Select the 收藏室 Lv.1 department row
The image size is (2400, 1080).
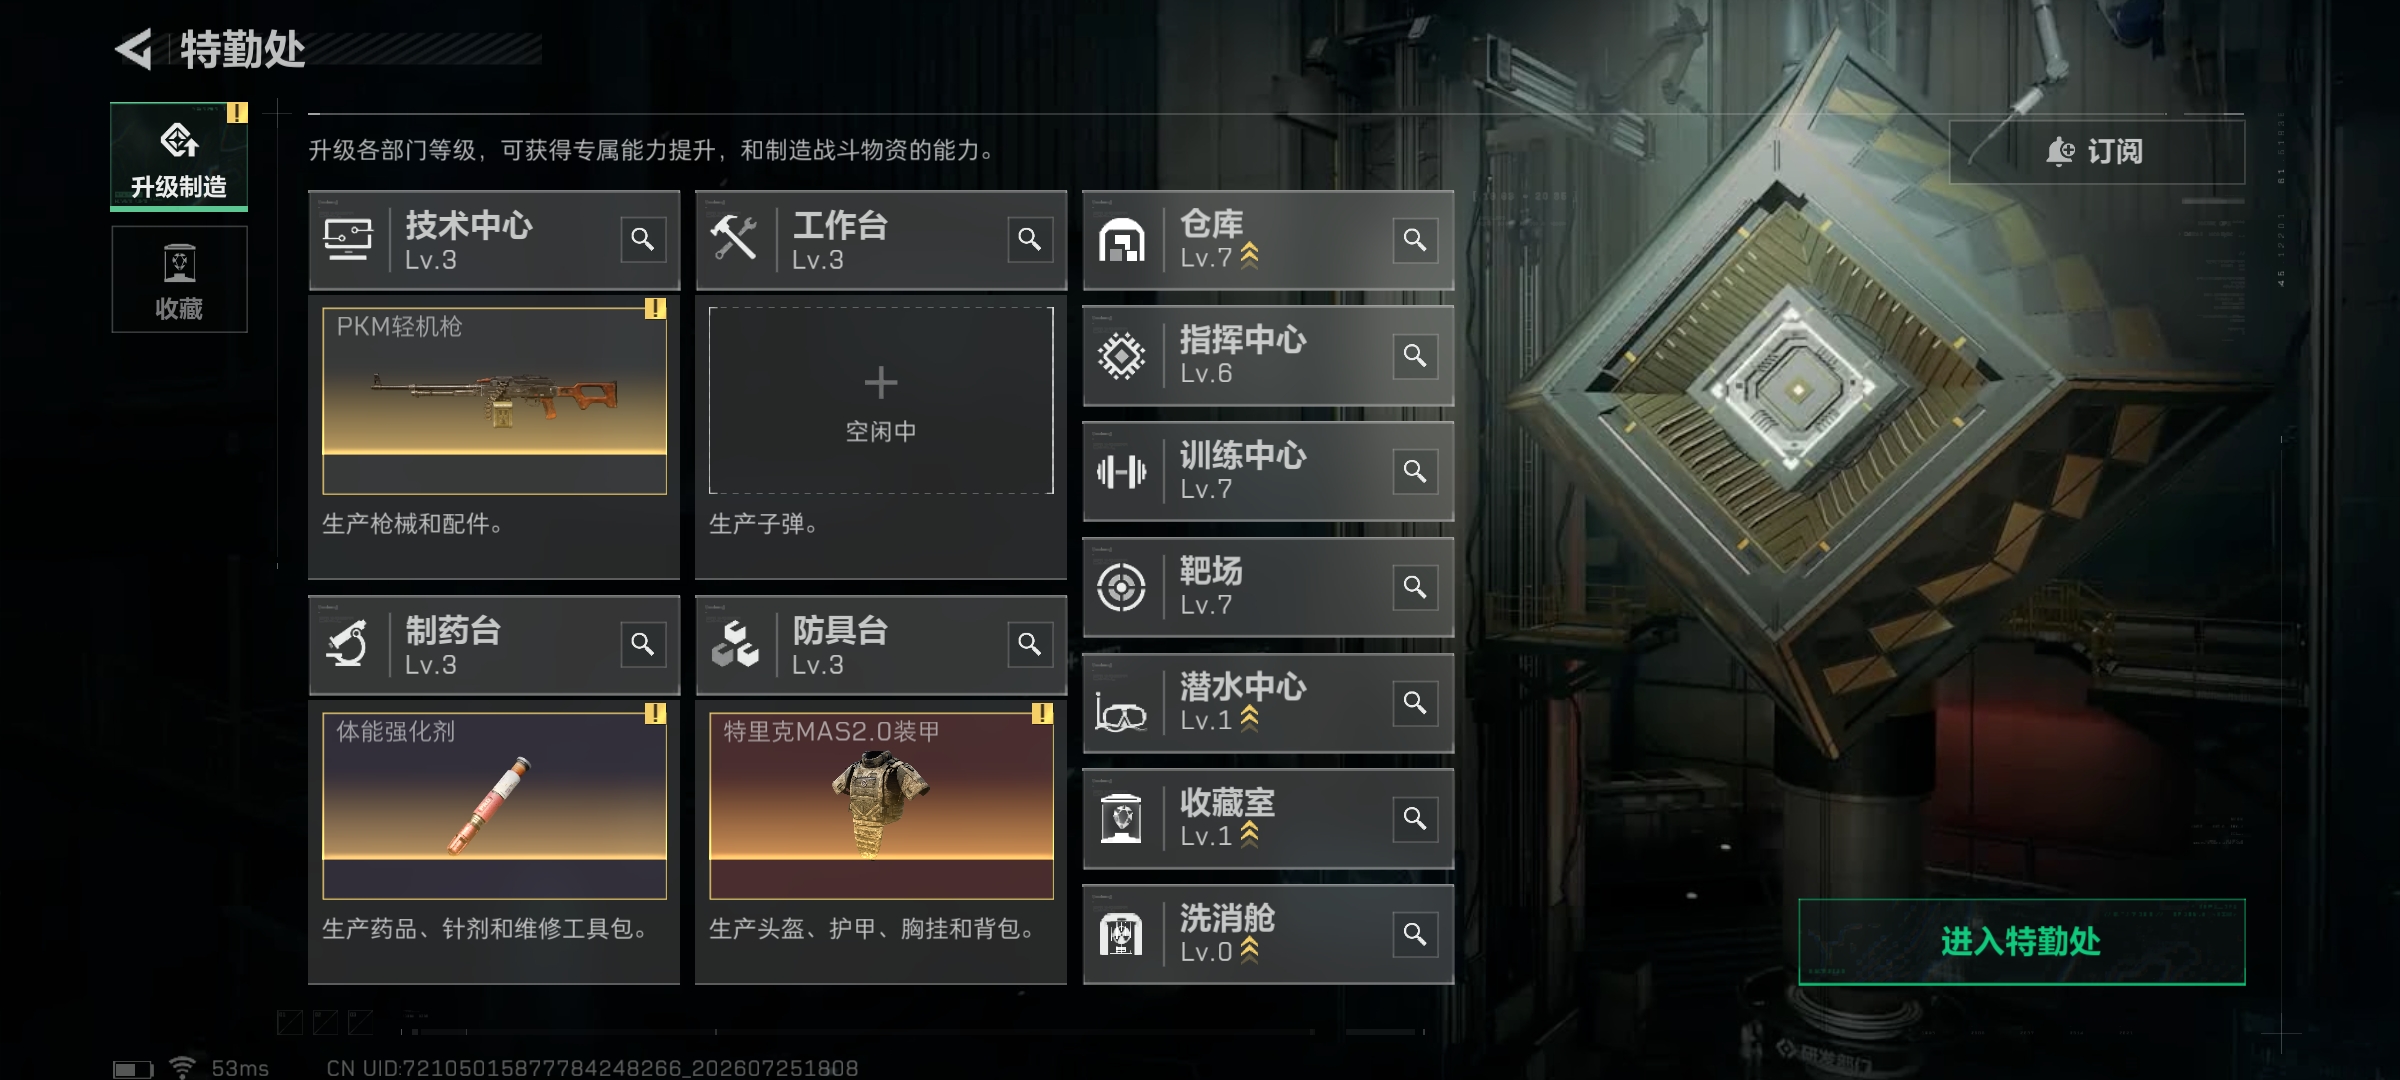pyautogui.click(x=1268, y=818)
